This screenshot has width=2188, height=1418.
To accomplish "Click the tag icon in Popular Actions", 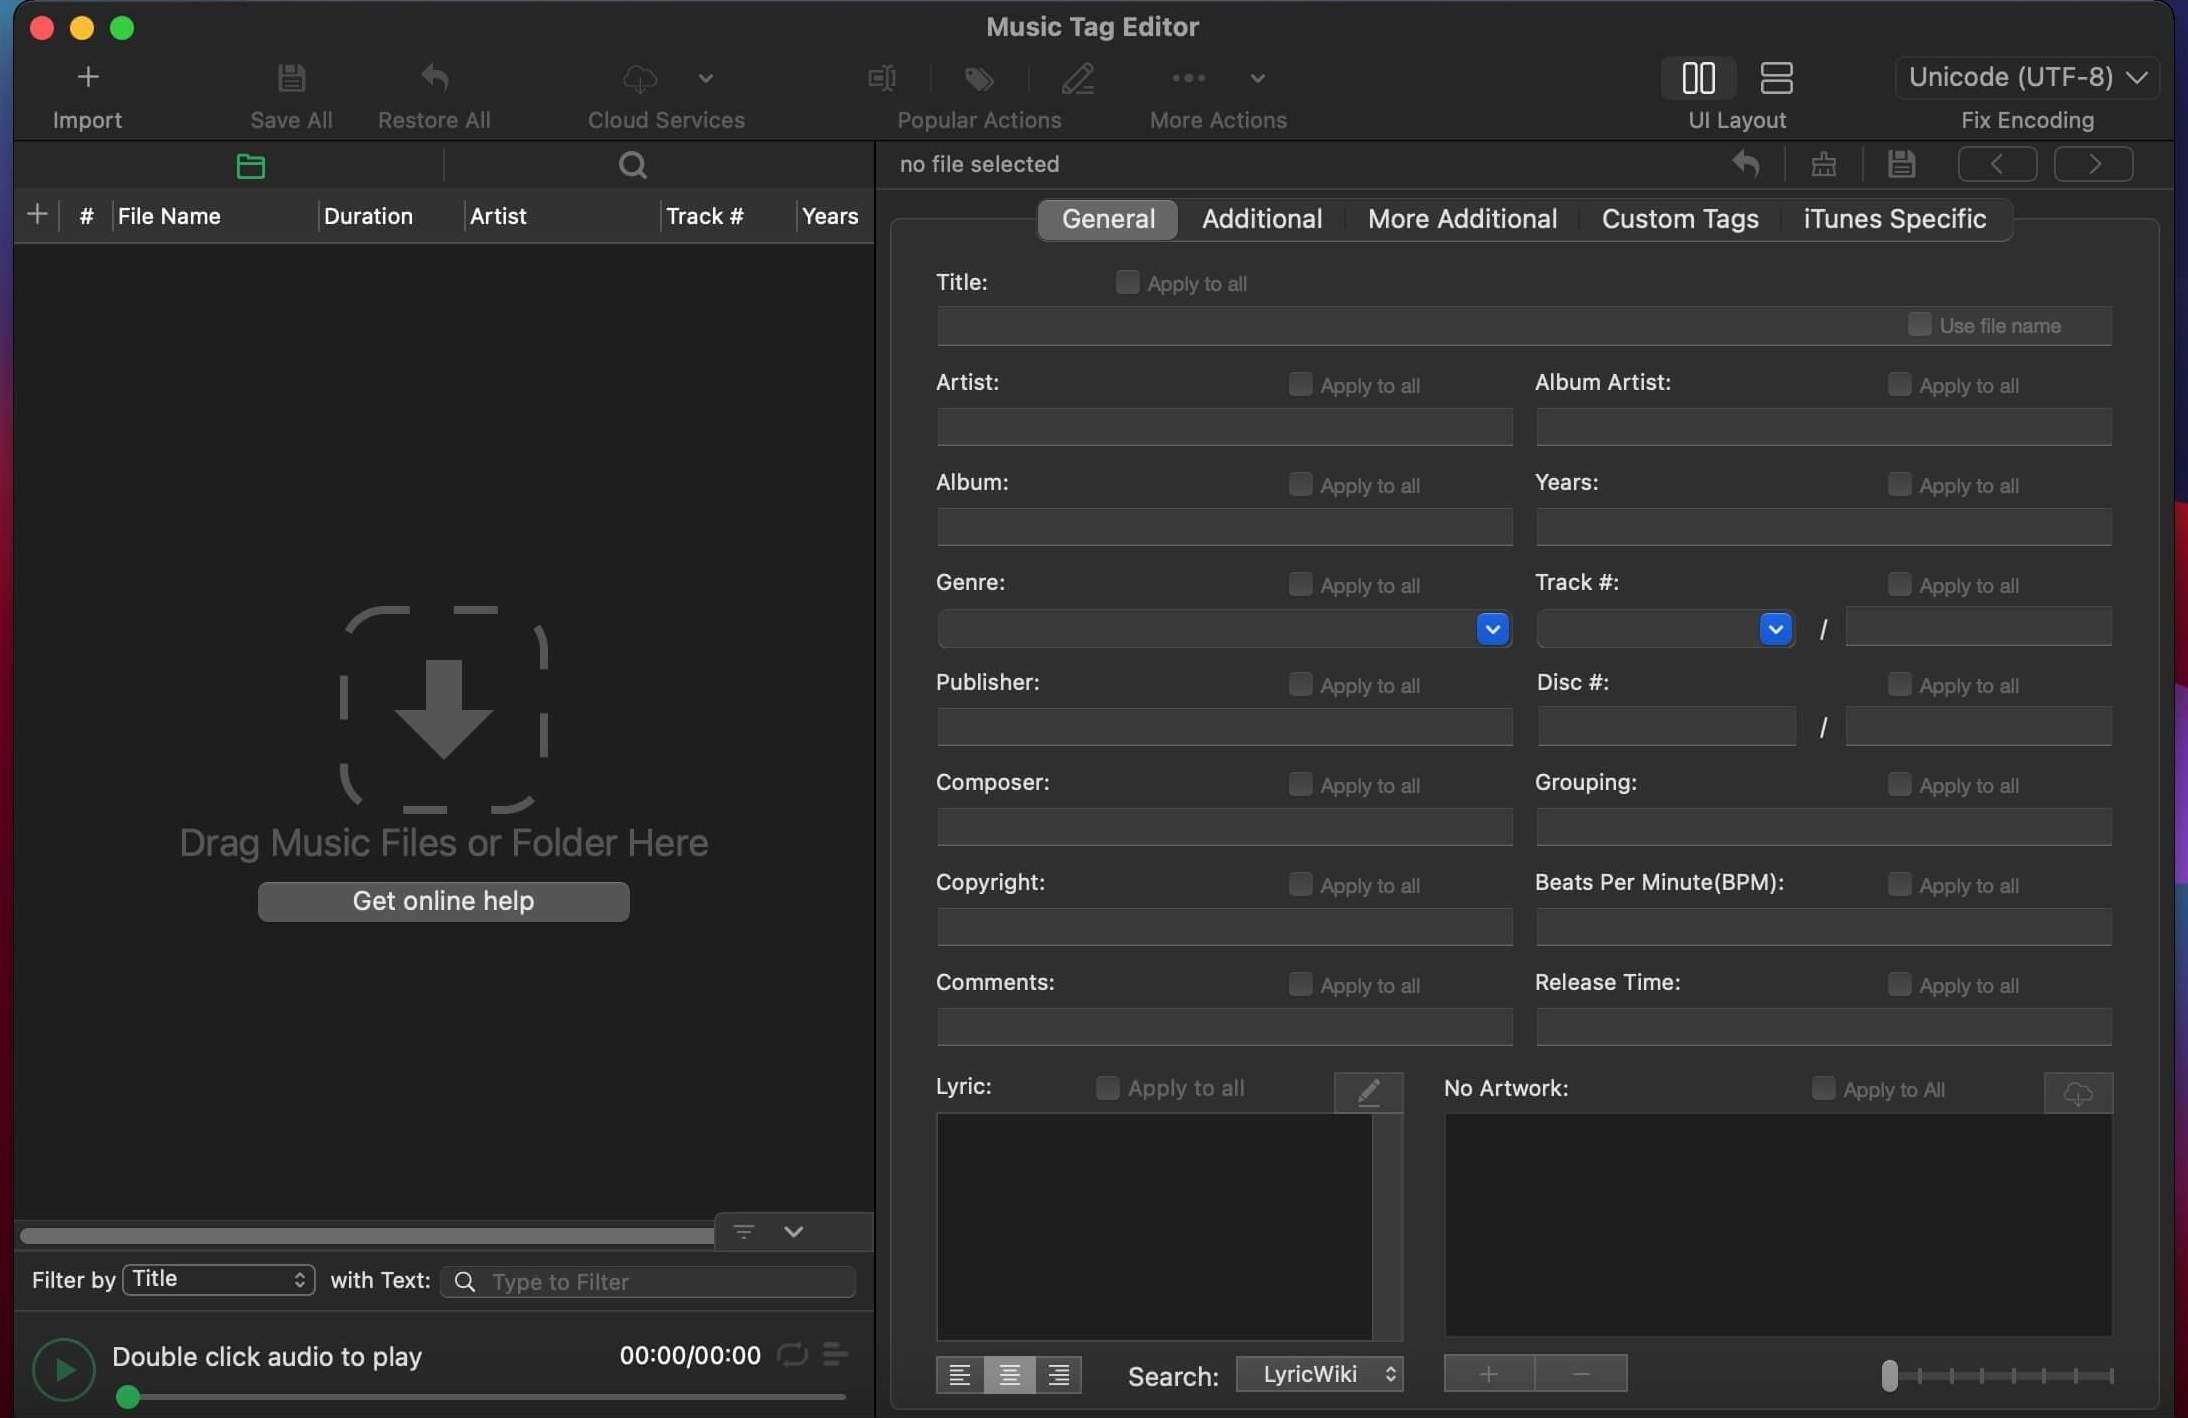I will [979, 78].
